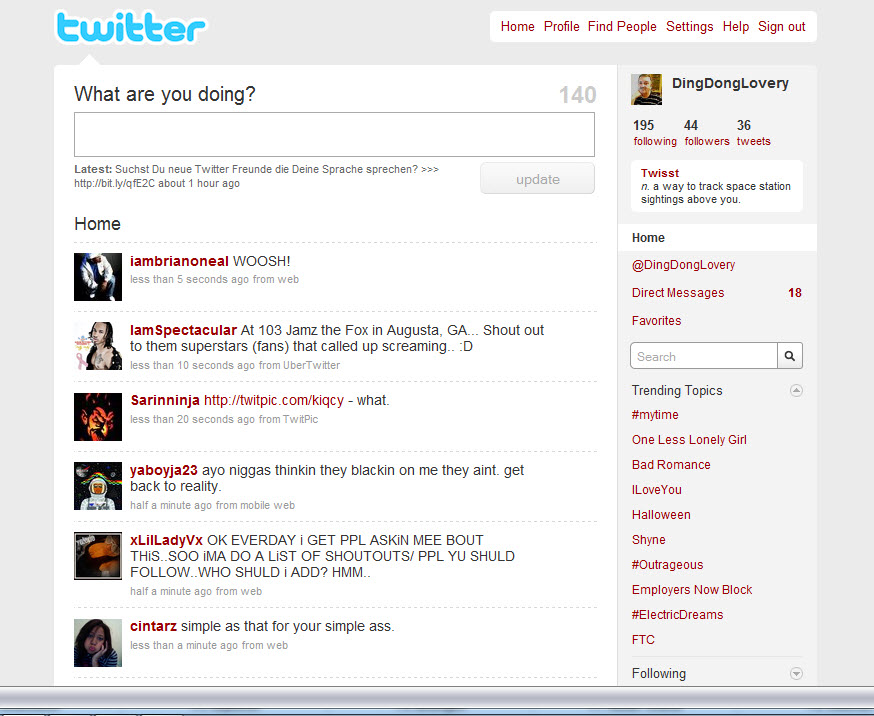The image size is (874, 716).
Task: Open xLilLadyVx username link
Action: coord(166,540)
